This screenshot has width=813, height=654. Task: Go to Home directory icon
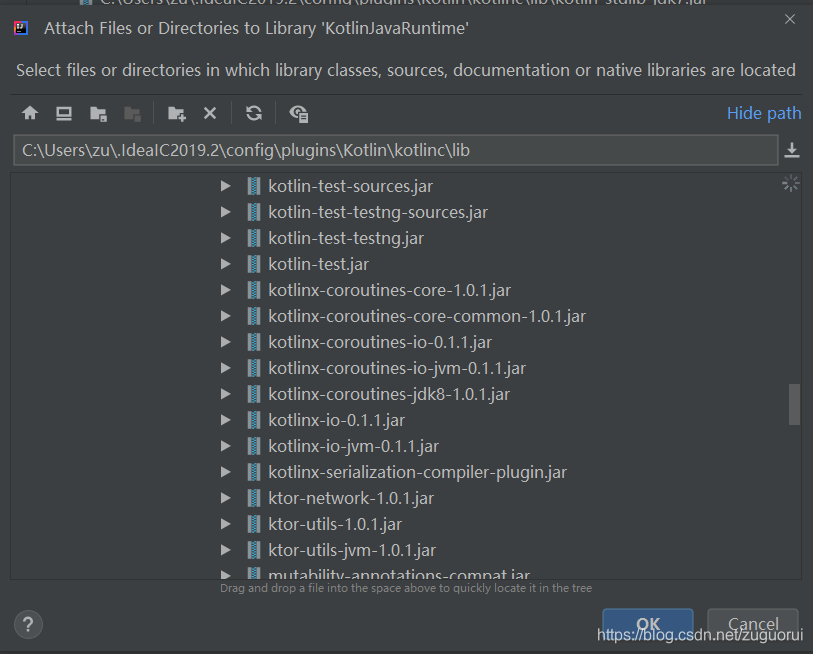point(30,113)
